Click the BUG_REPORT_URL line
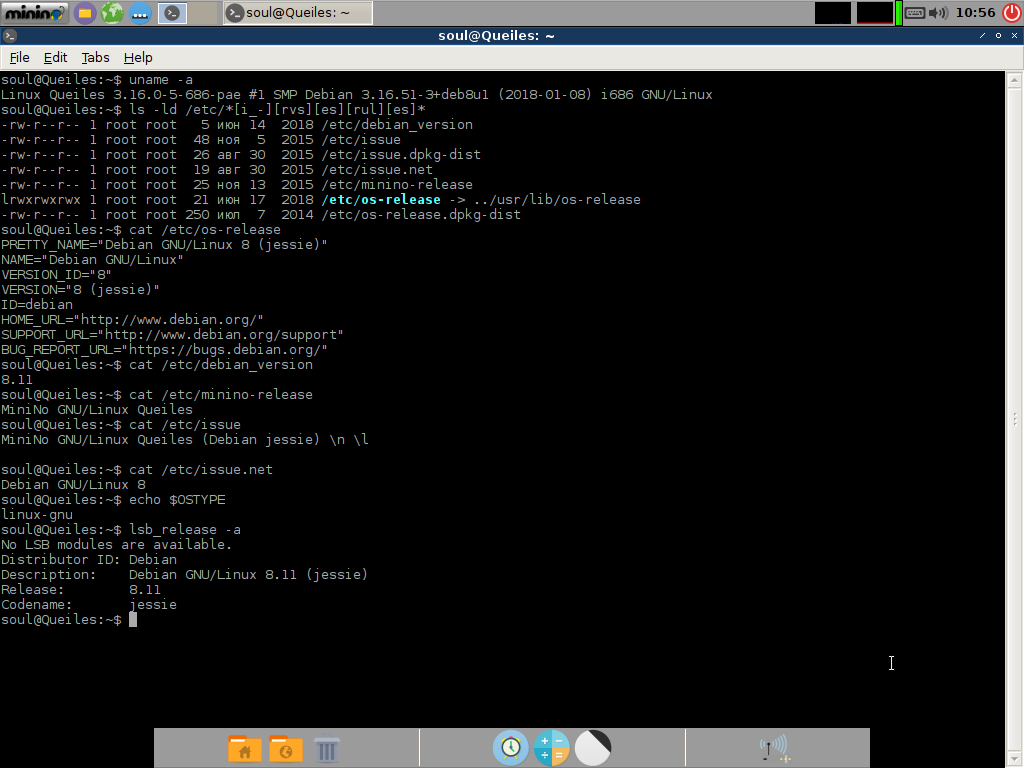 click(164, 350)
